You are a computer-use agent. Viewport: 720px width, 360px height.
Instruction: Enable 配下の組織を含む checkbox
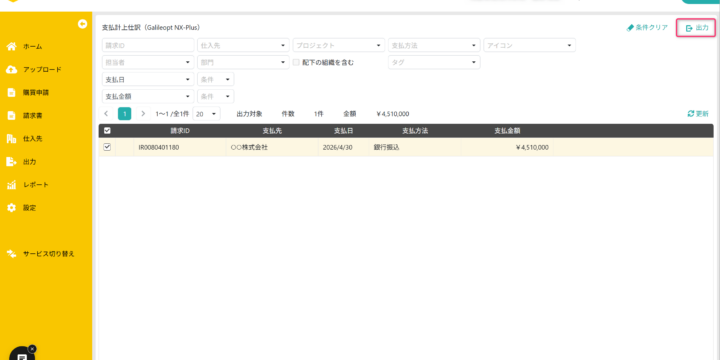[296, 62]
